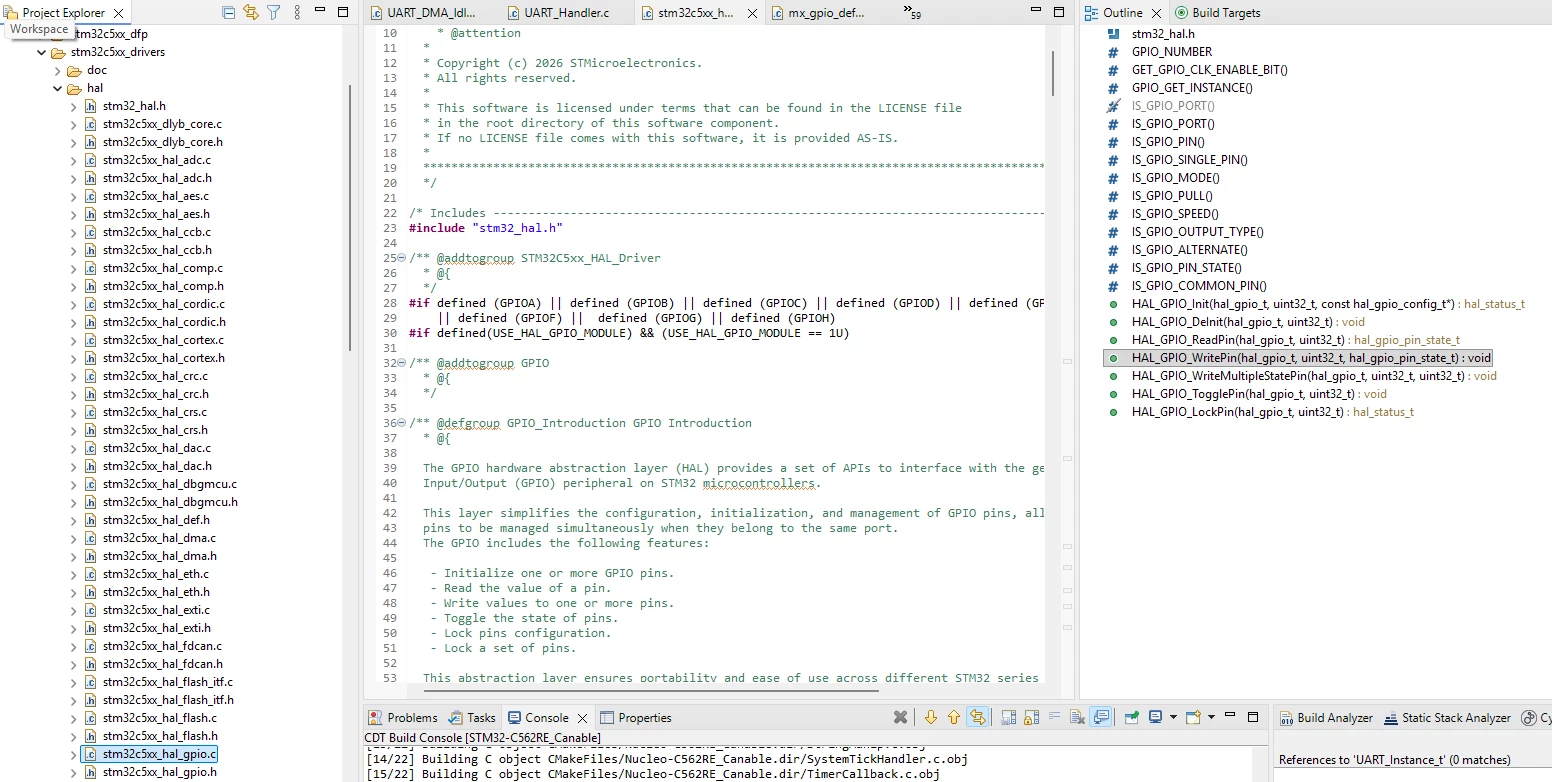This screenshot has width=1552, height=782.
Task: Close the Outline view tab
Action: (x=1157, y=13)
